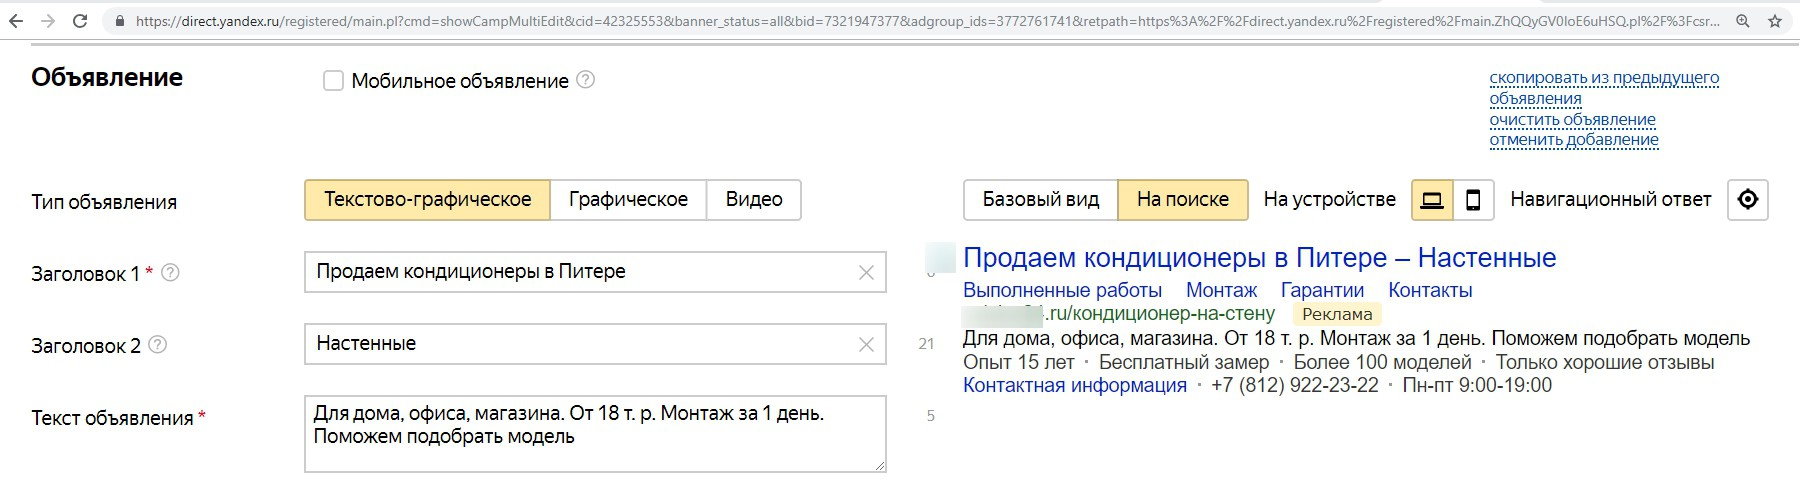Select the Текстово-графическое ad type
The image size is (1800, 490).
click(x=427, y=200)
